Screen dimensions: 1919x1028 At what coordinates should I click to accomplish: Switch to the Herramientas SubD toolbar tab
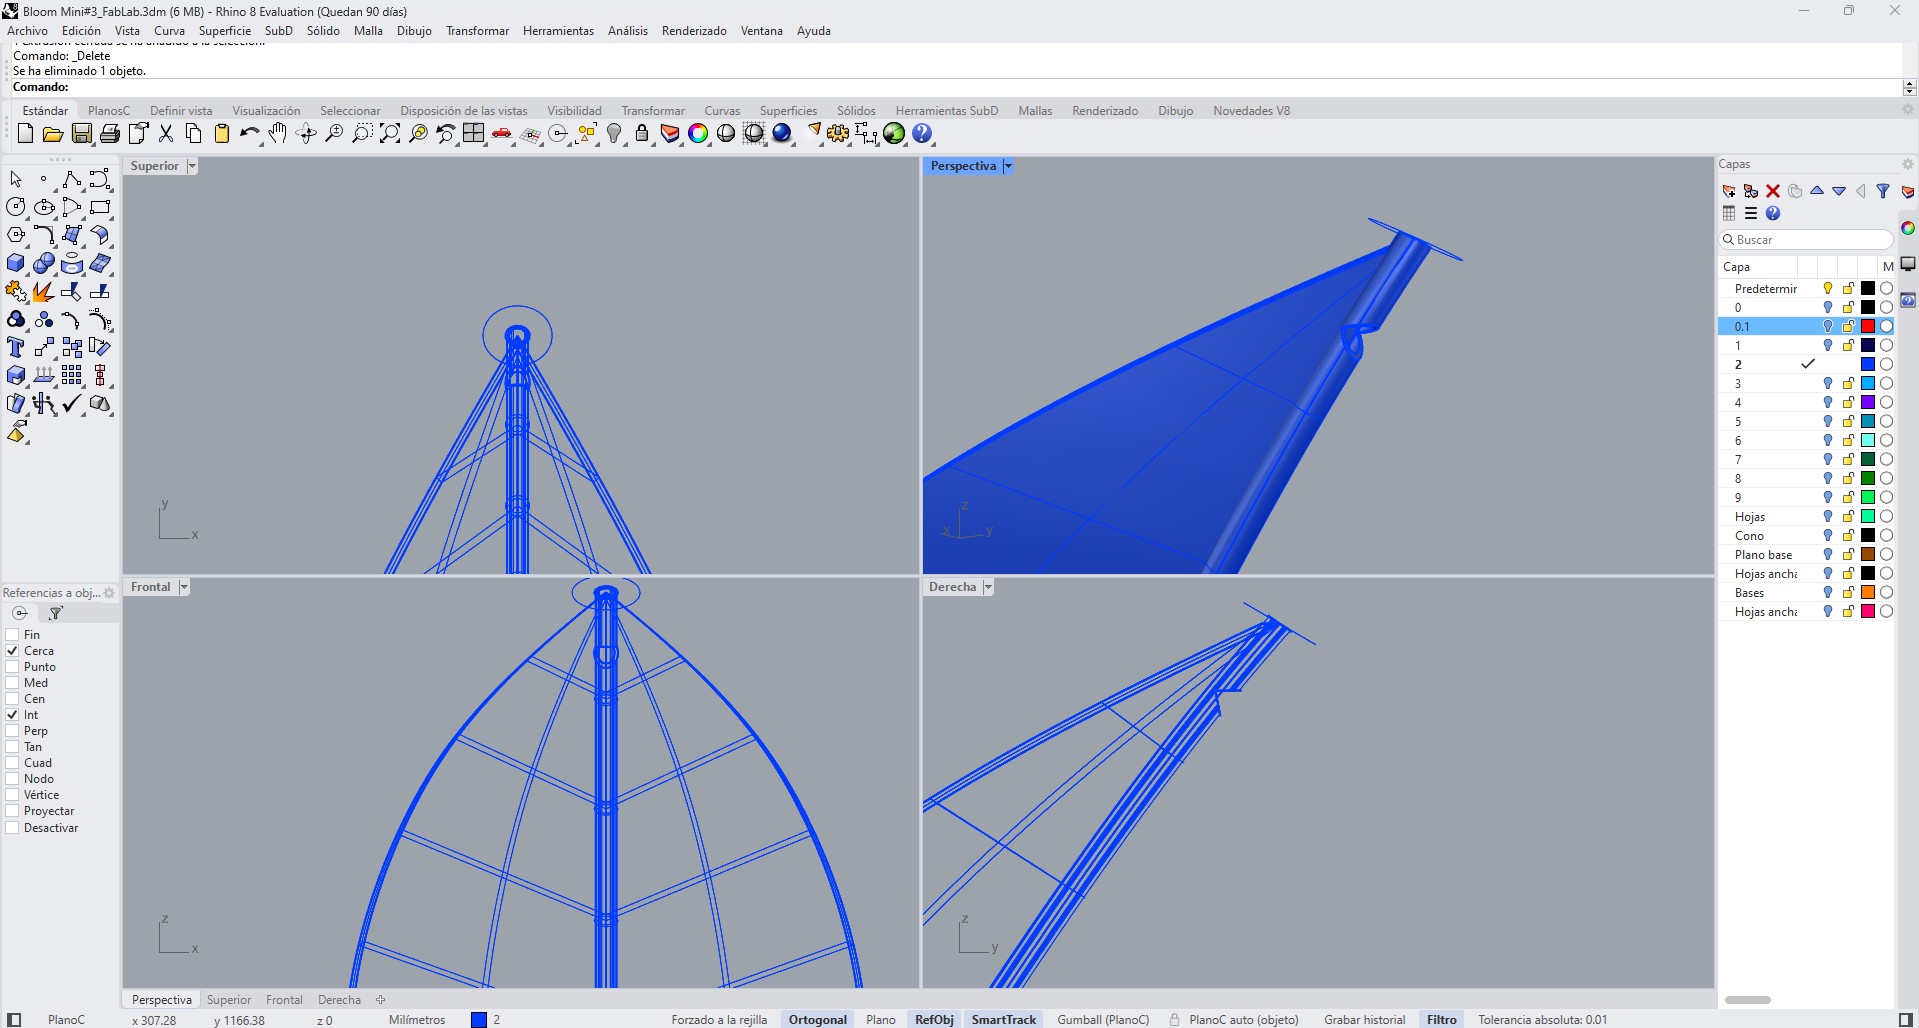(x=946, y=111)
